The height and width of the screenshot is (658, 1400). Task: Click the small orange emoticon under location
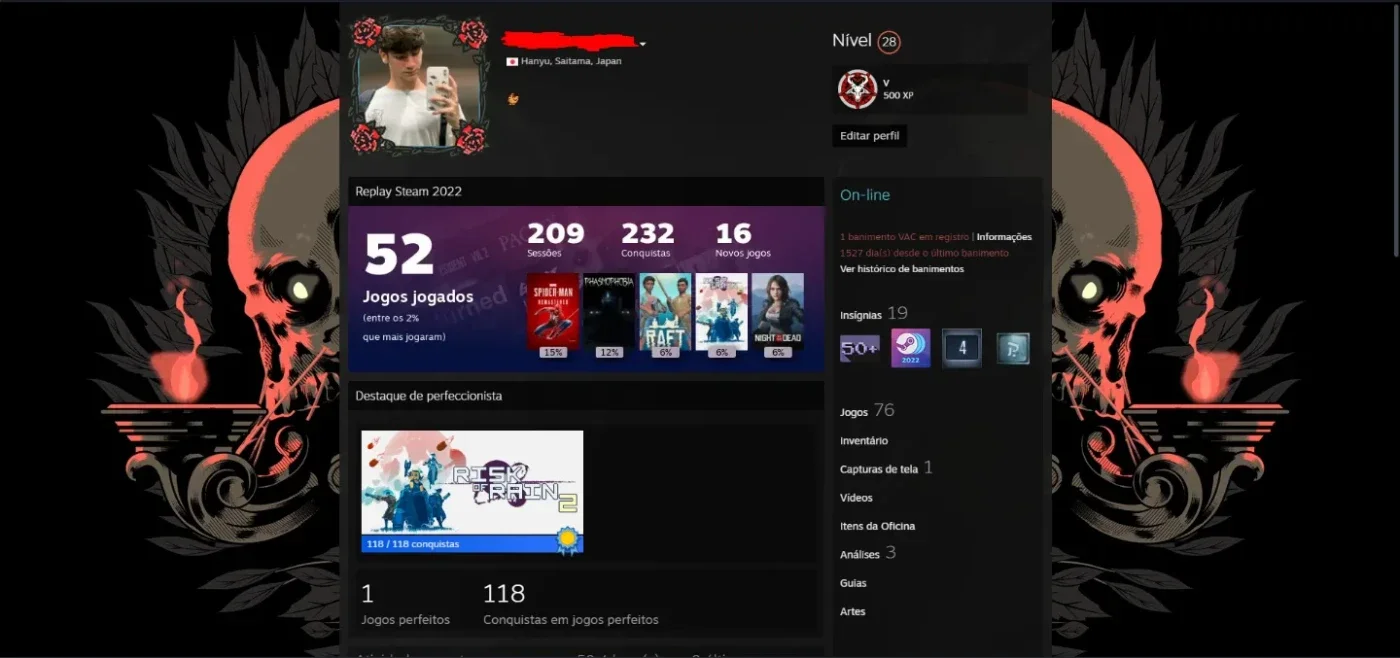[513, 99]
